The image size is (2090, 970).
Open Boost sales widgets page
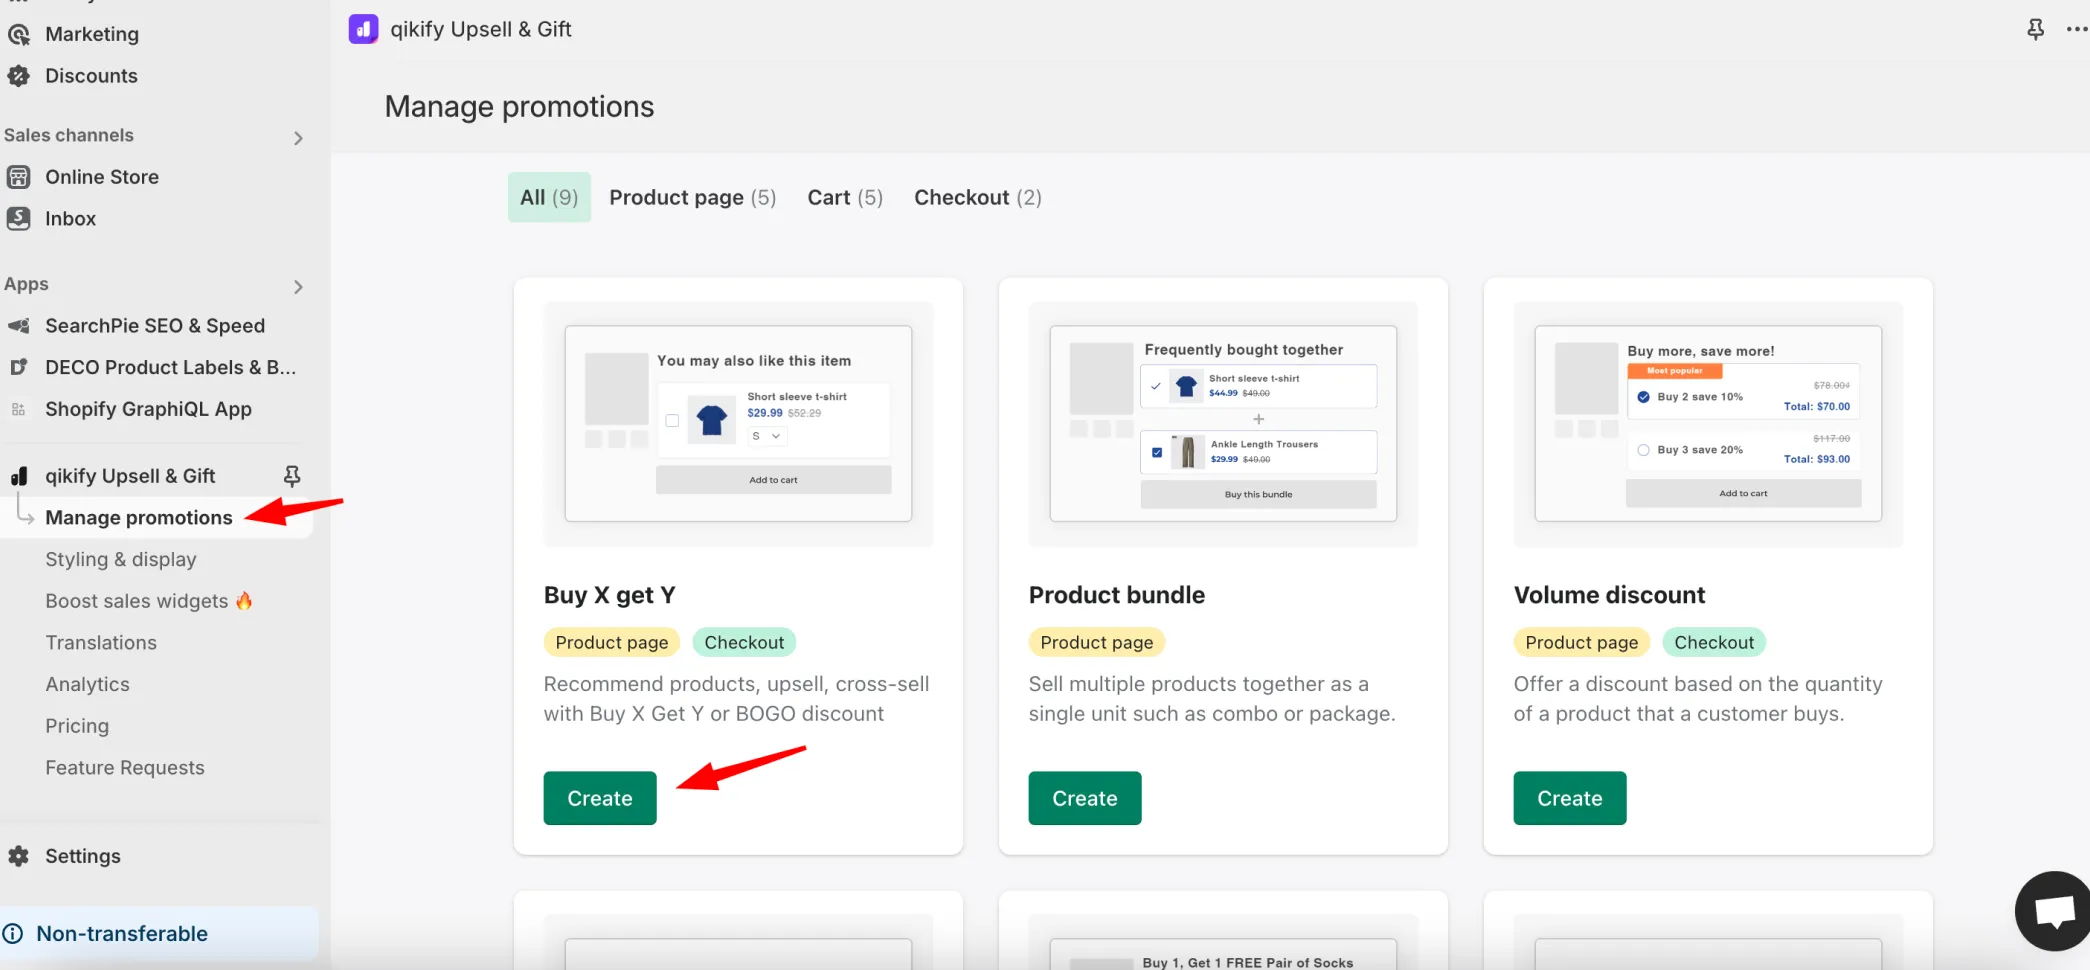click(x=149, y=601)
